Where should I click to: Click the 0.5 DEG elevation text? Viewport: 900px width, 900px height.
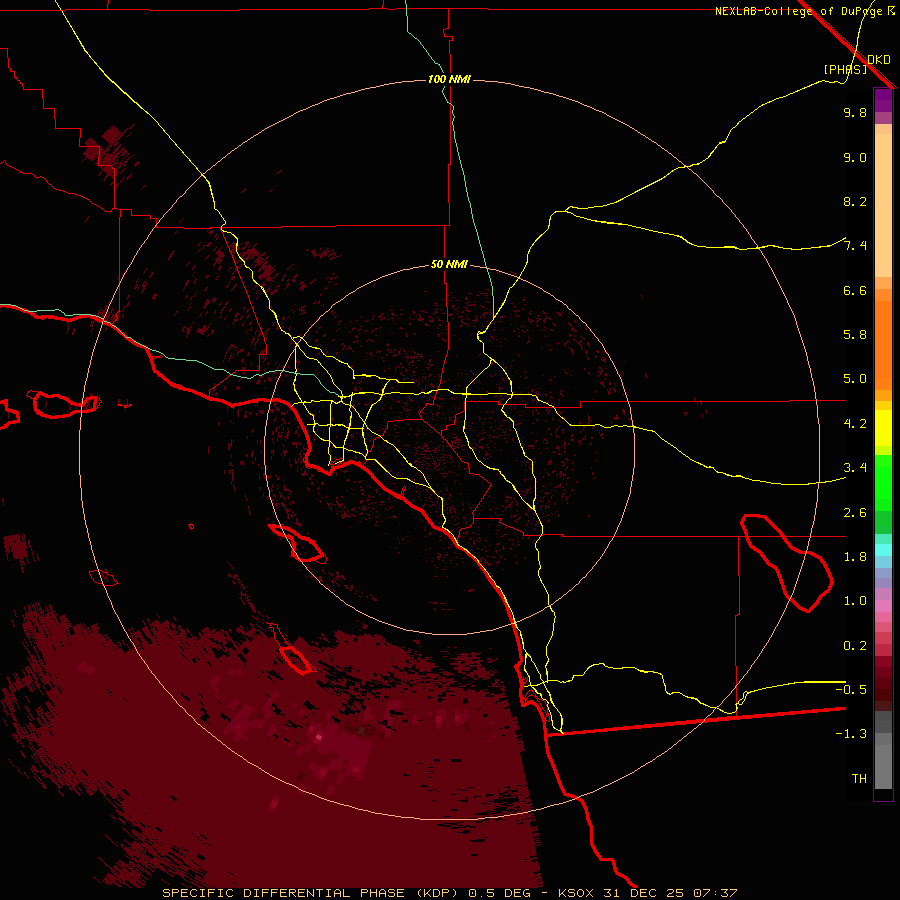[499, 893]
